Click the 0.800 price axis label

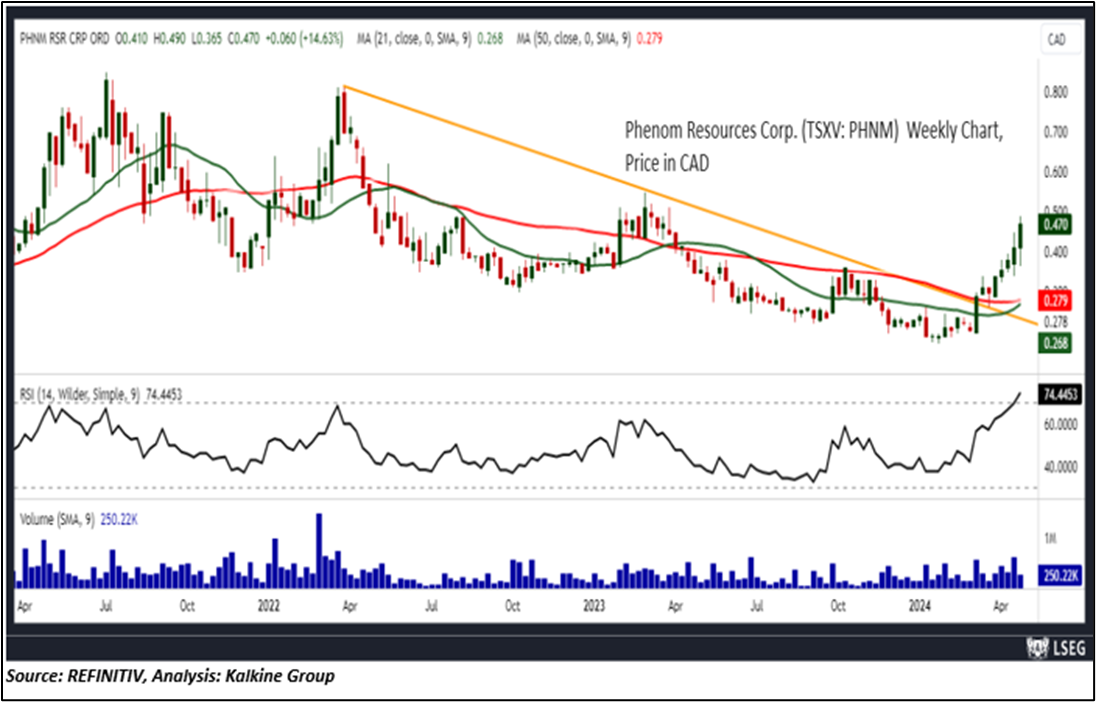tap(1055, 92)
